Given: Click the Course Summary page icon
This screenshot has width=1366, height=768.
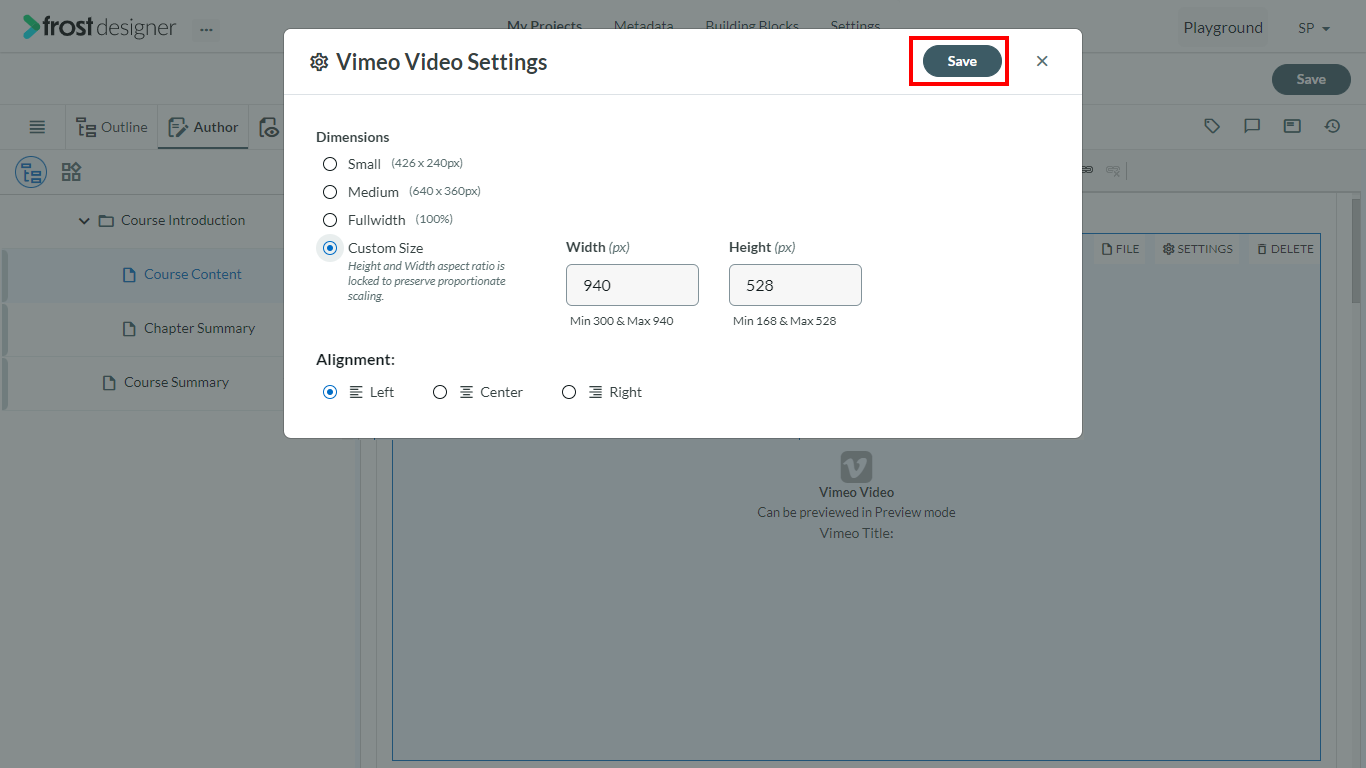Looking at the screenshot, I should click(109, 383).
